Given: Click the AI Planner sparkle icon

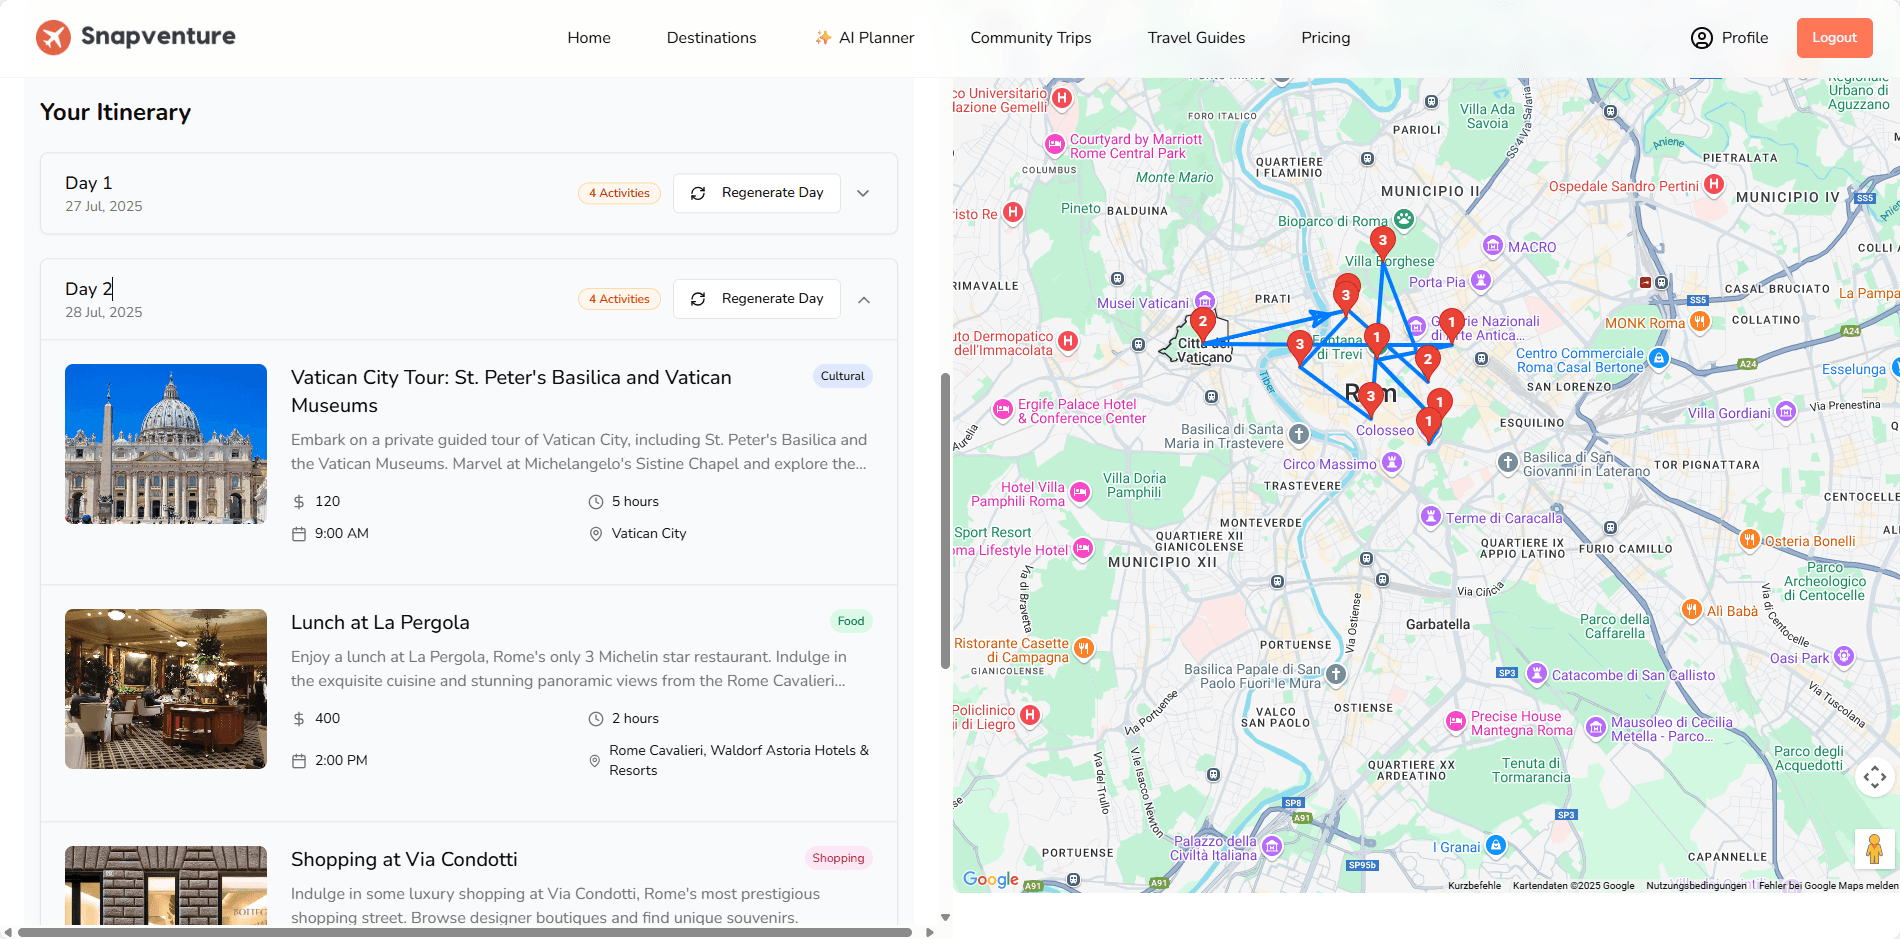Looking at the screenshot, I should pos(823,38).
